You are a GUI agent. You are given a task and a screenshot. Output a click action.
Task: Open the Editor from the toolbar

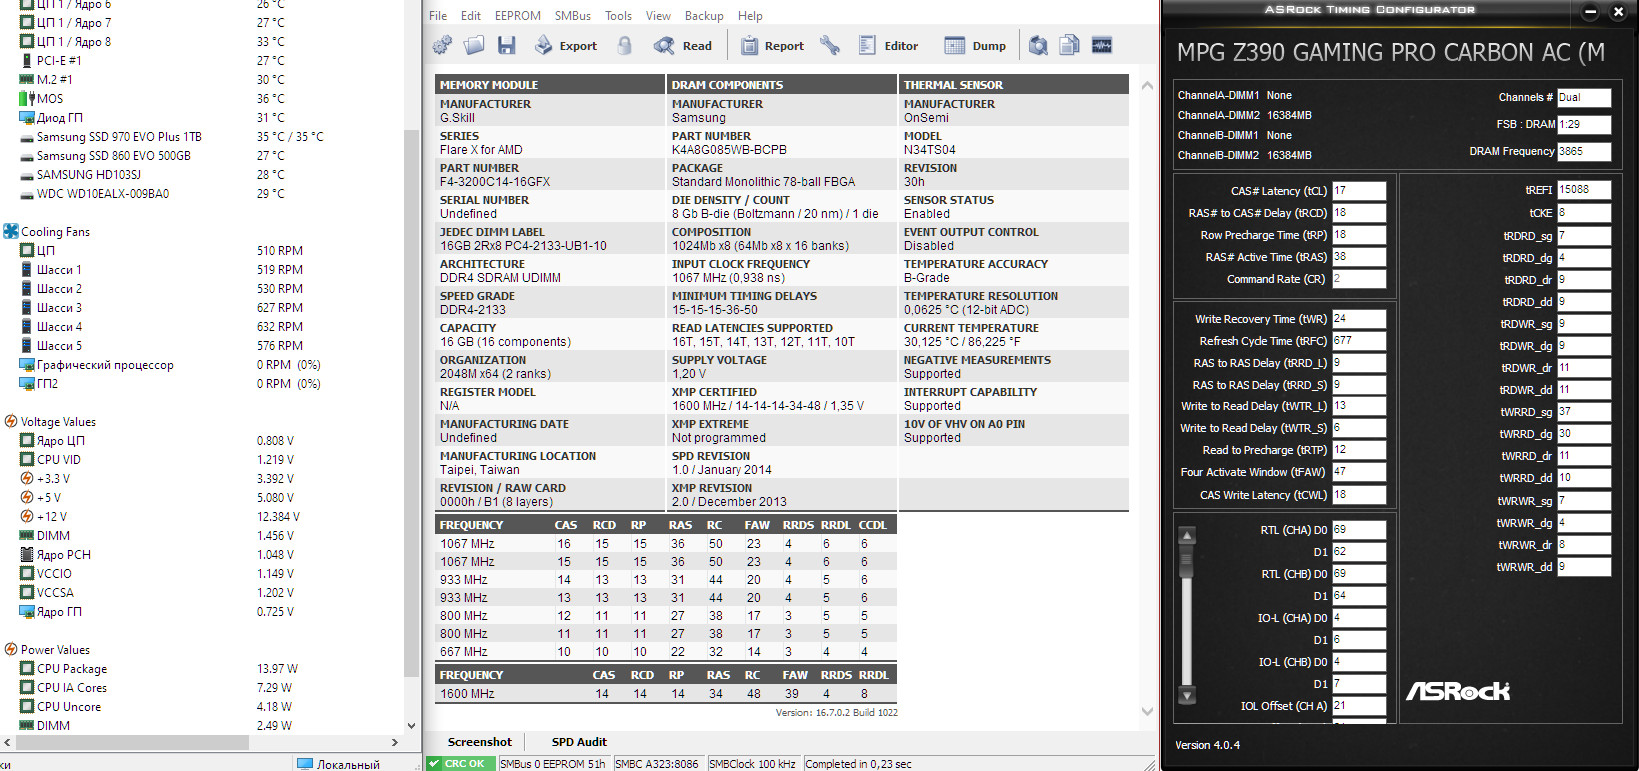[889, 45]
